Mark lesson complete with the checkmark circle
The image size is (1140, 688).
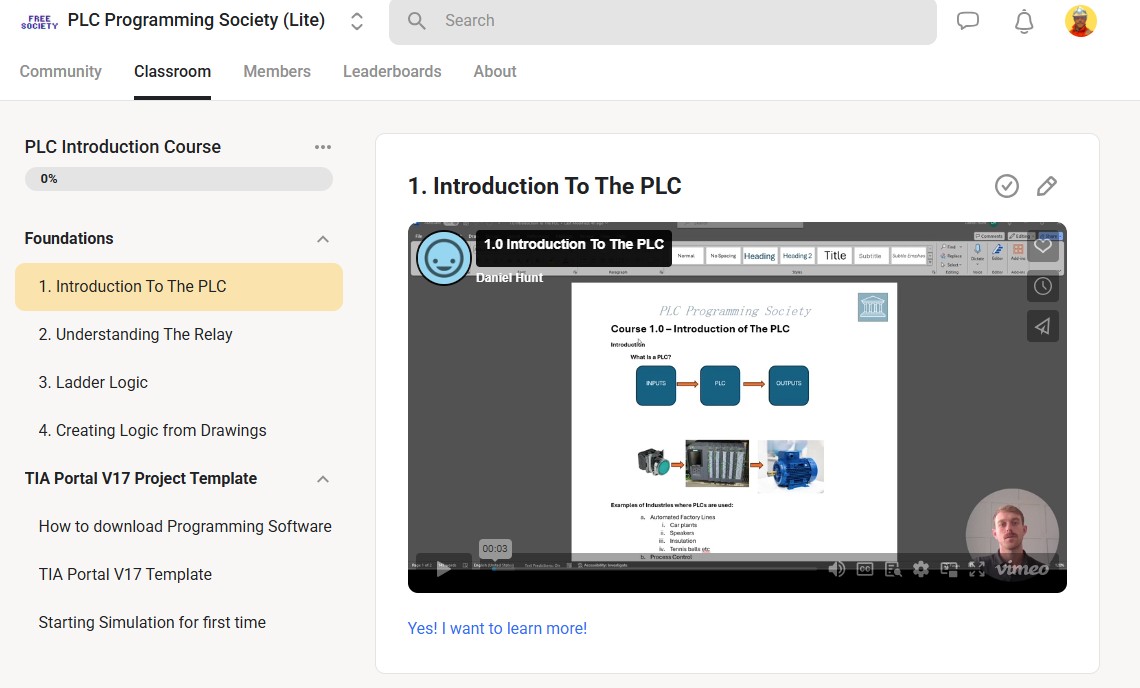(x=1006, y=186)
